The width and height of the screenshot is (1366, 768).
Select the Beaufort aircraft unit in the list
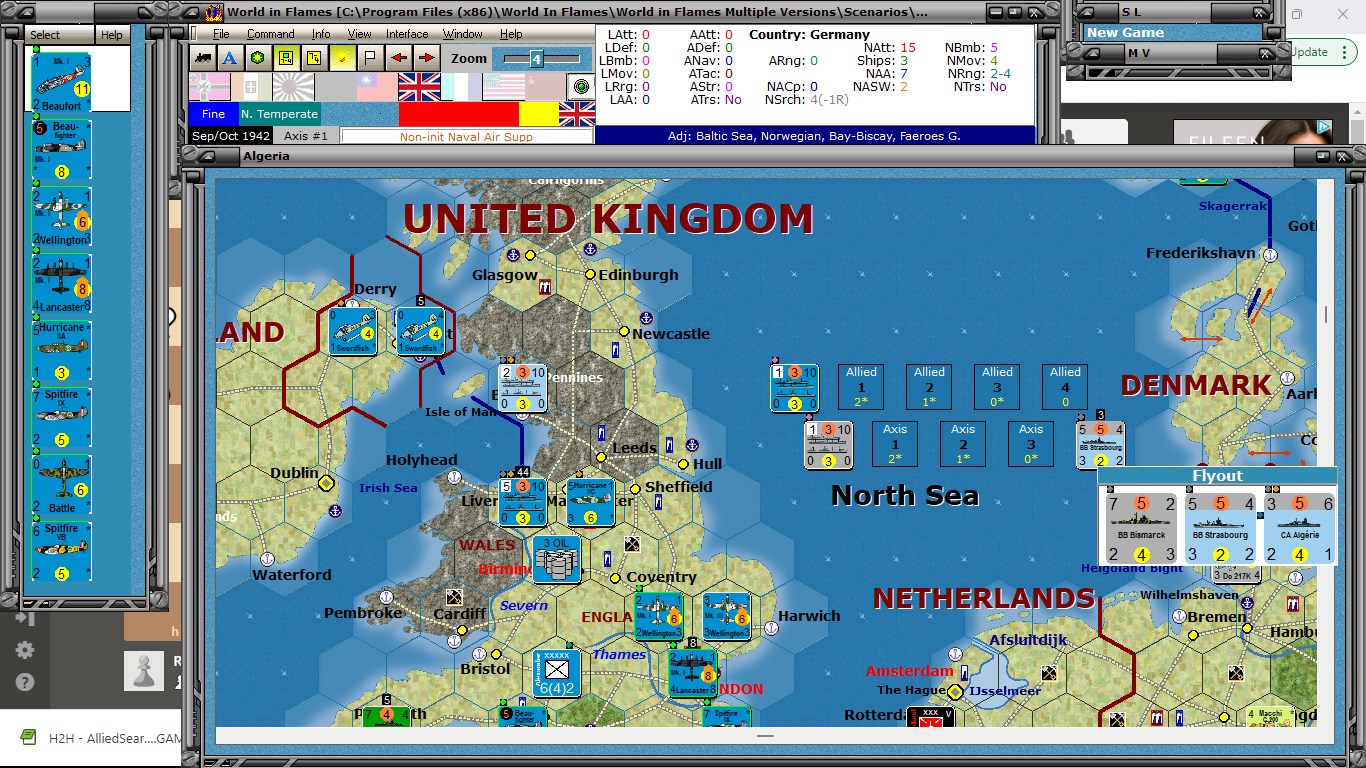click(x=62, y=82)
